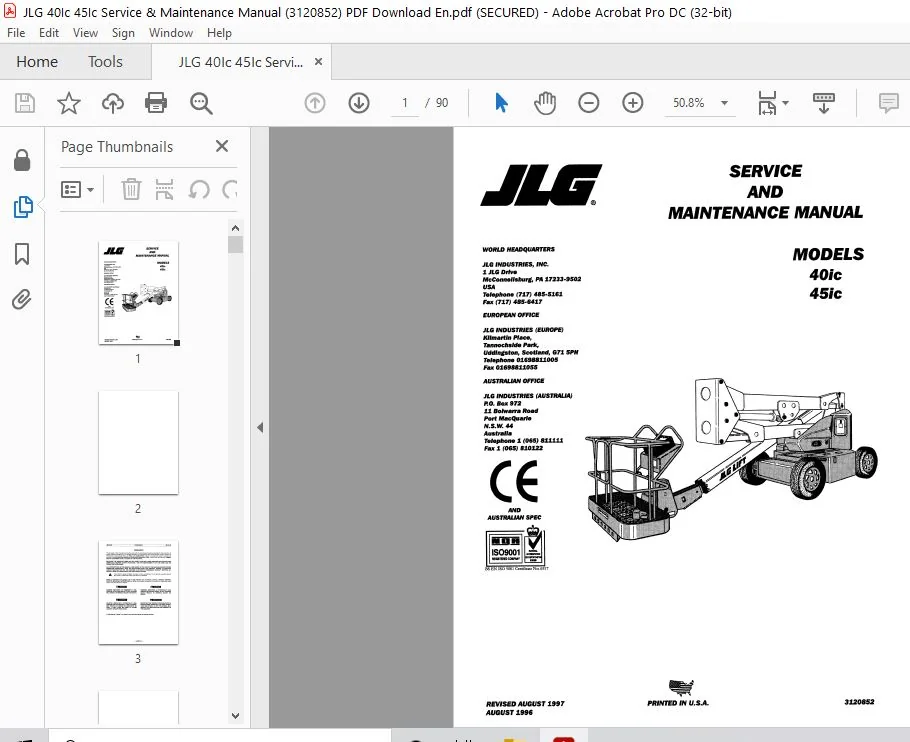This screenshot has width=910, height=742.
Task: Click 'SERVICE AND MAINTENANCE MANUAL' title text
Action: (765, 191)
